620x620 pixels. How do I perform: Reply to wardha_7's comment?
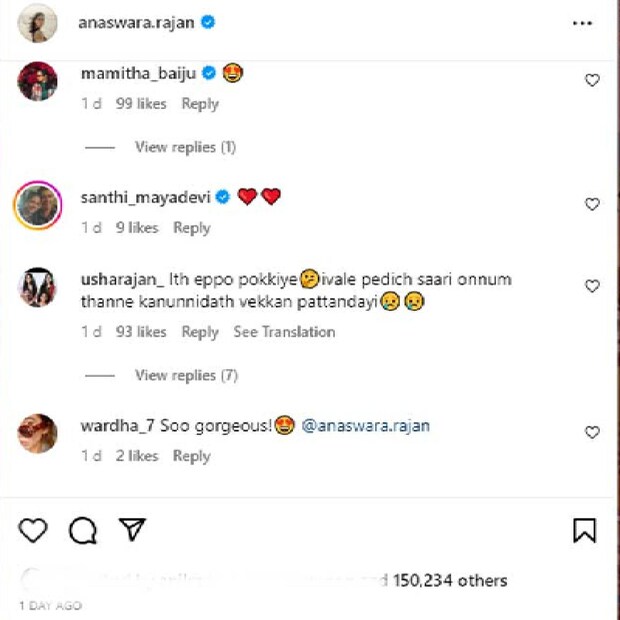click(191, 456)
